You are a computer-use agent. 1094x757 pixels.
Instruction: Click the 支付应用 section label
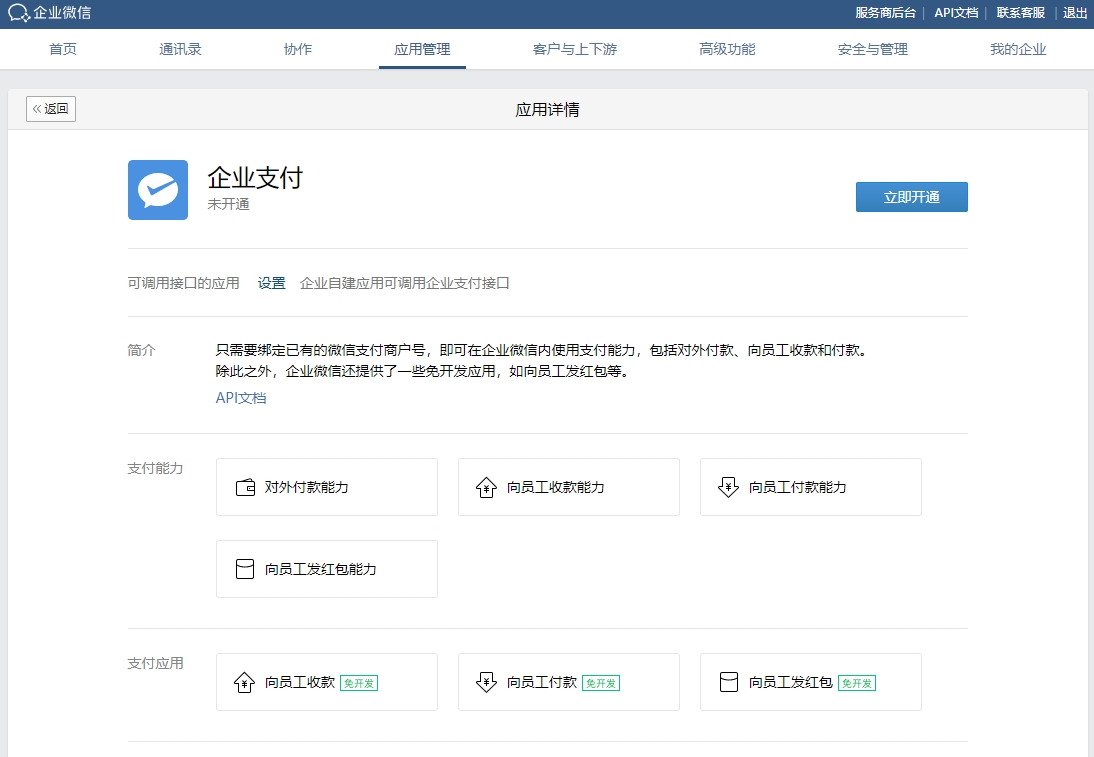tap(156, 664)
